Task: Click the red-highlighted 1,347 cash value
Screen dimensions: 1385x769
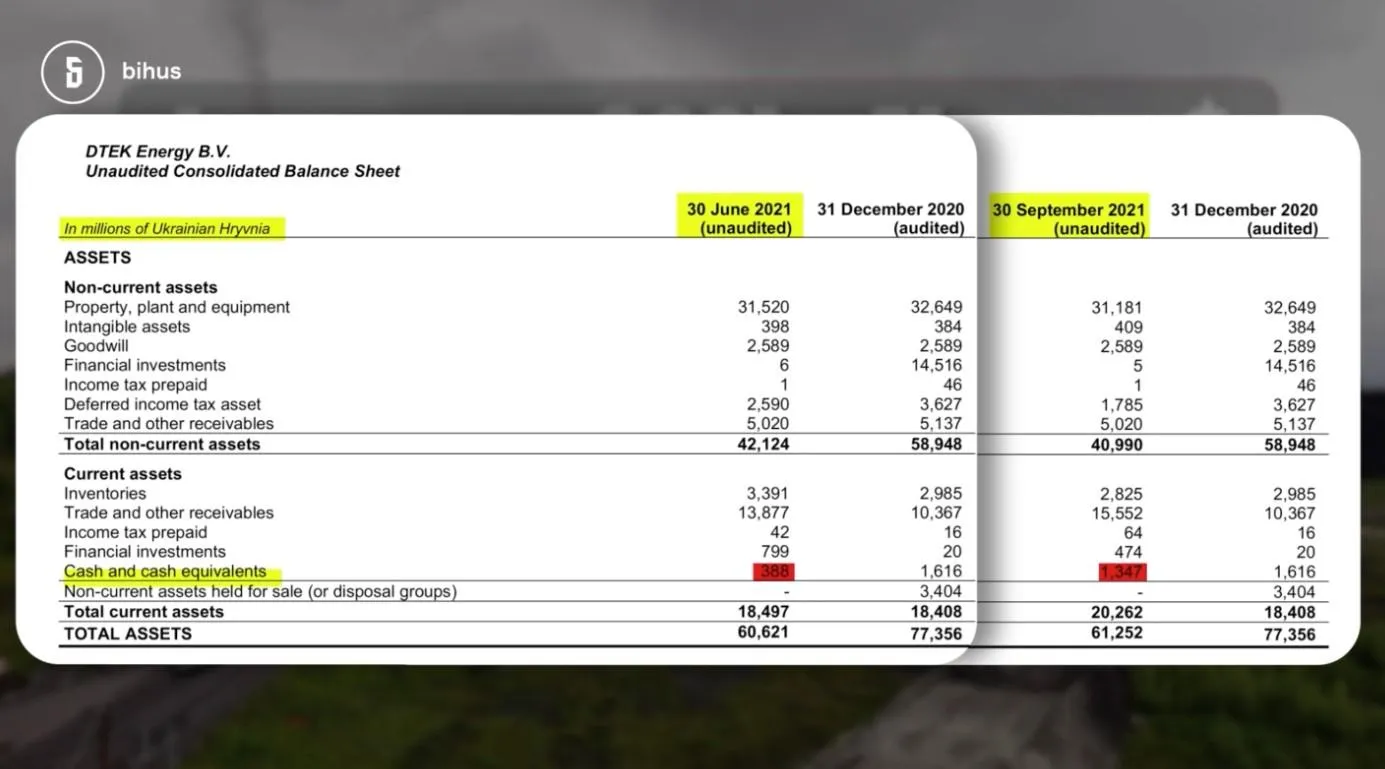Action: click(1121, 572)
